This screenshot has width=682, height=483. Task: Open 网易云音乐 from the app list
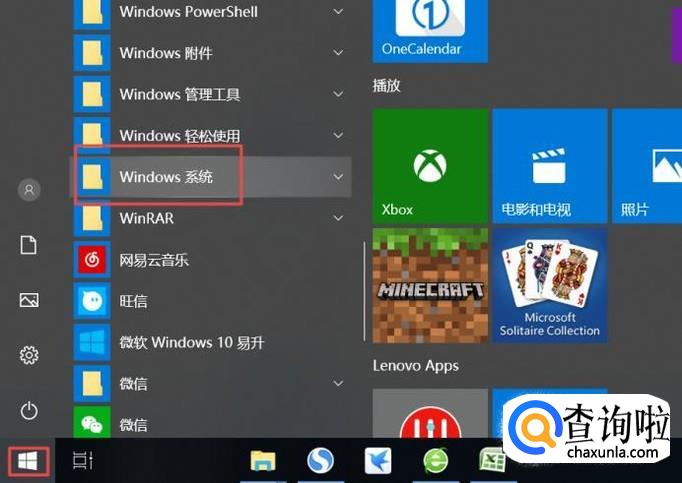pos(154,260)
